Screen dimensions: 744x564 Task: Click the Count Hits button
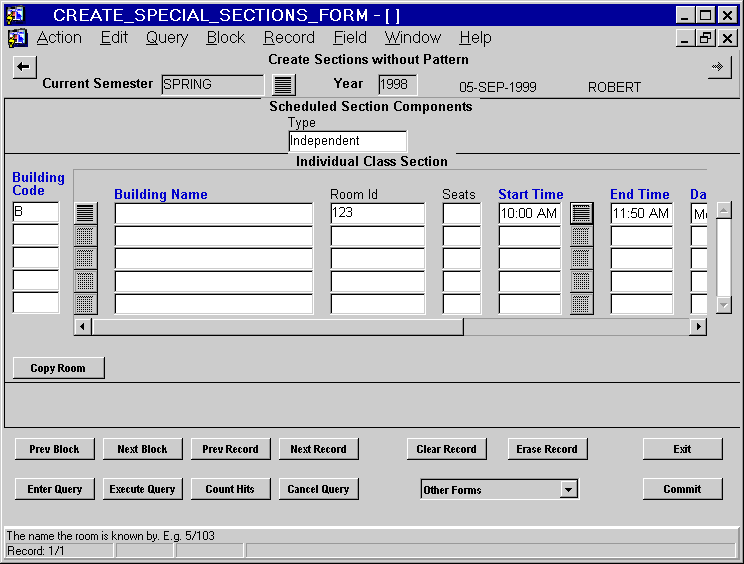pyautogui.click(x=231, y=489)
